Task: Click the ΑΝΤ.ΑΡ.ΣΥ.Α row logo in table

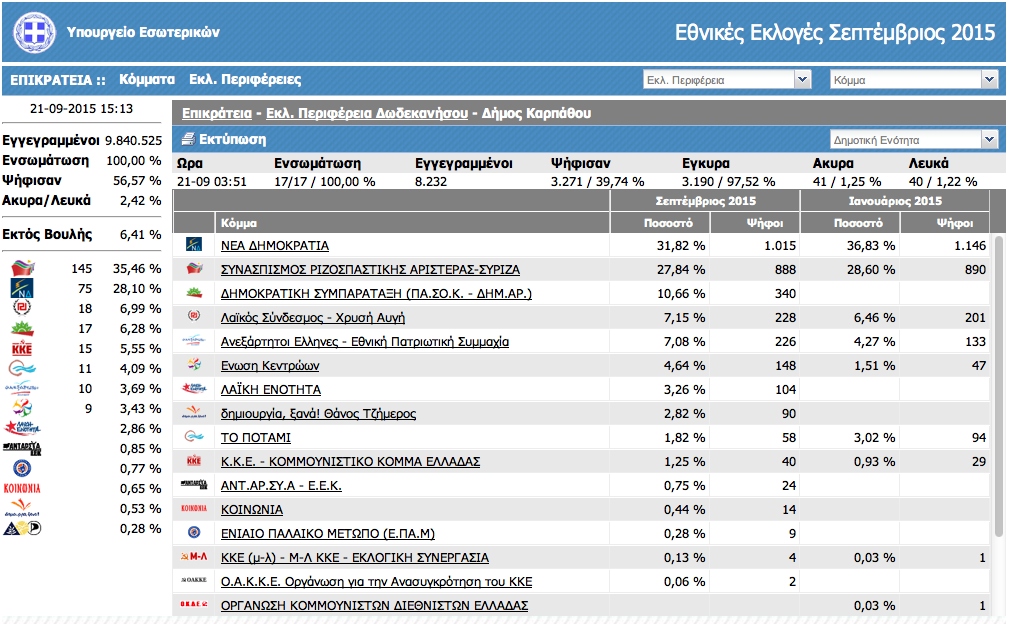Action: [x=194, y=484]
